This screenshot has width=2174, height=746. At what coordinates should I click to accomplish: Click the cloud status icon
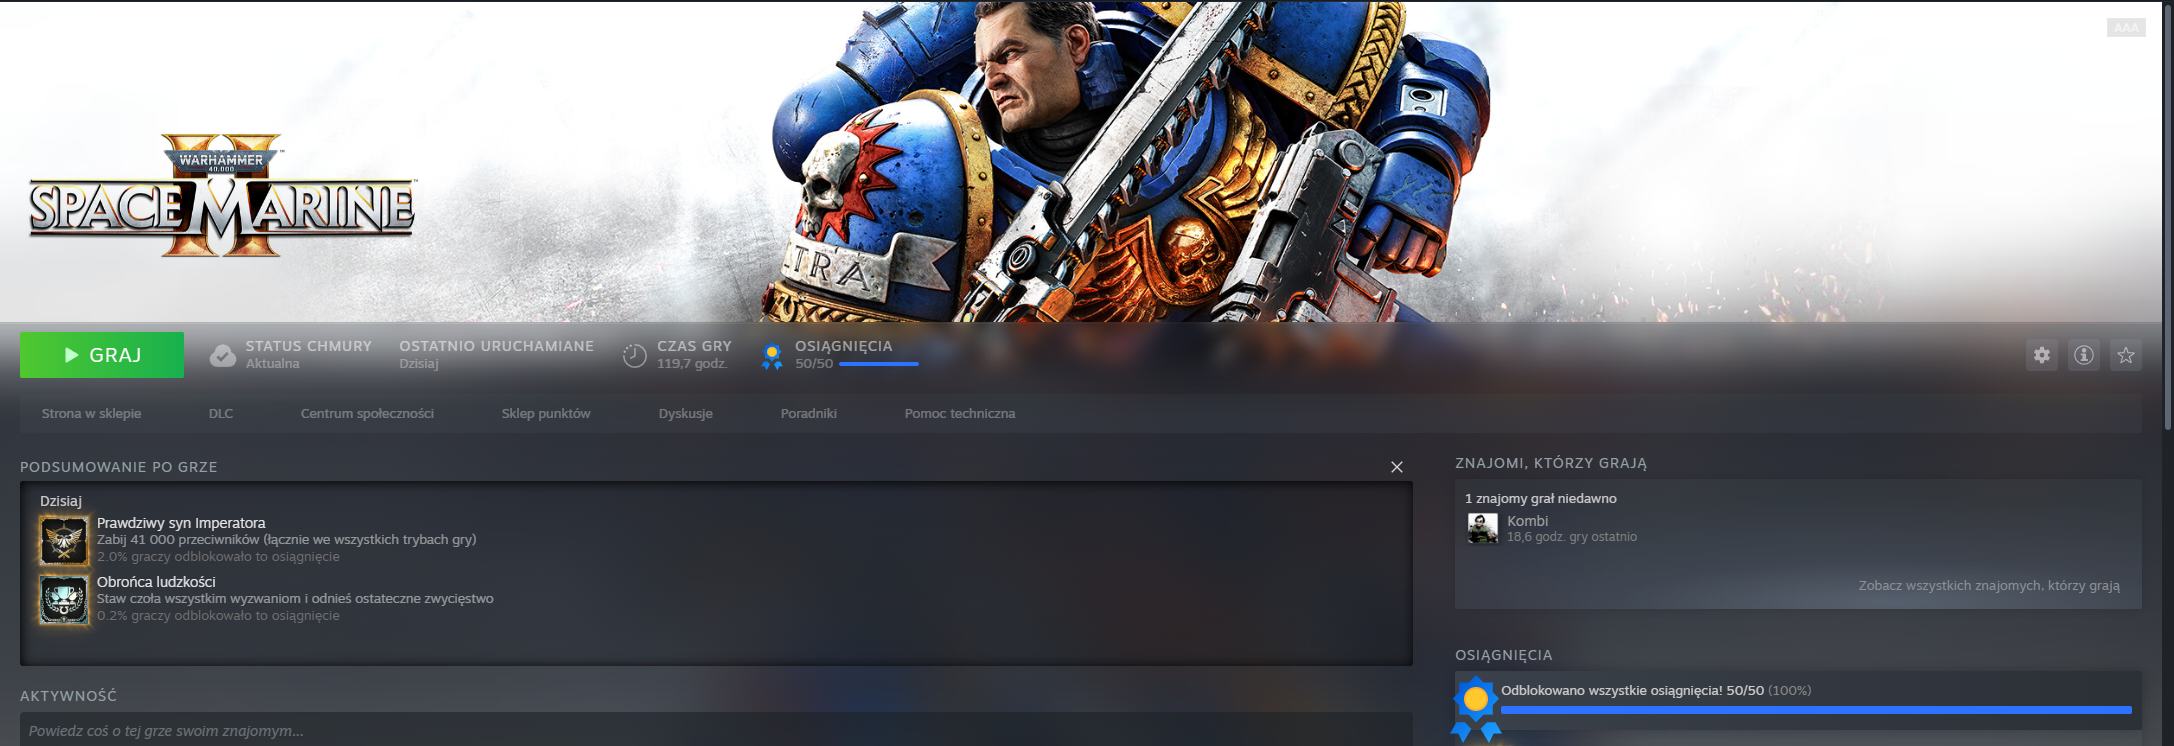[223, 355]
